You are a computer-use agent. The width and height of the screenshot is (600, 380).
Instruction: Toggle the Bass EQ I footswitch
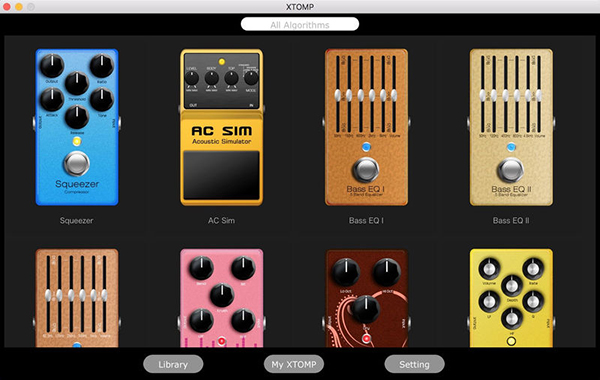pyautogui.click(x=366, y=170)
